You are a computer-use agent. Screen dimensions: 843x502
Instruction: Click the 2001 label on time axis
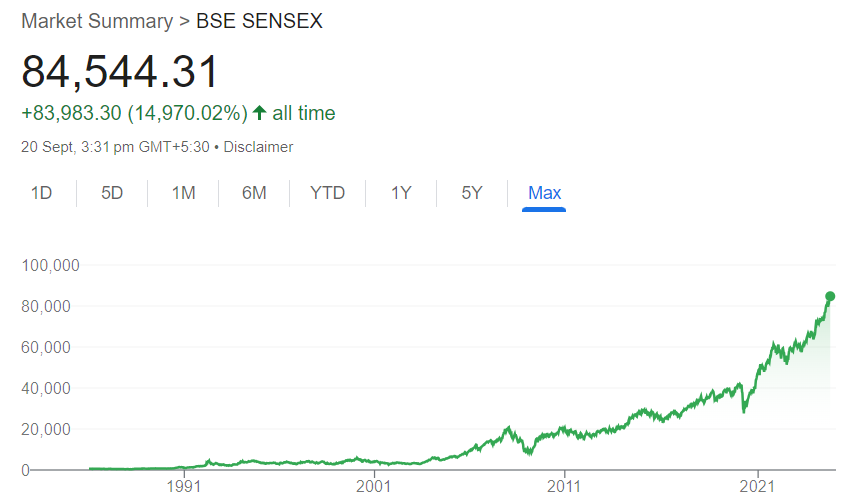(374, 486)
